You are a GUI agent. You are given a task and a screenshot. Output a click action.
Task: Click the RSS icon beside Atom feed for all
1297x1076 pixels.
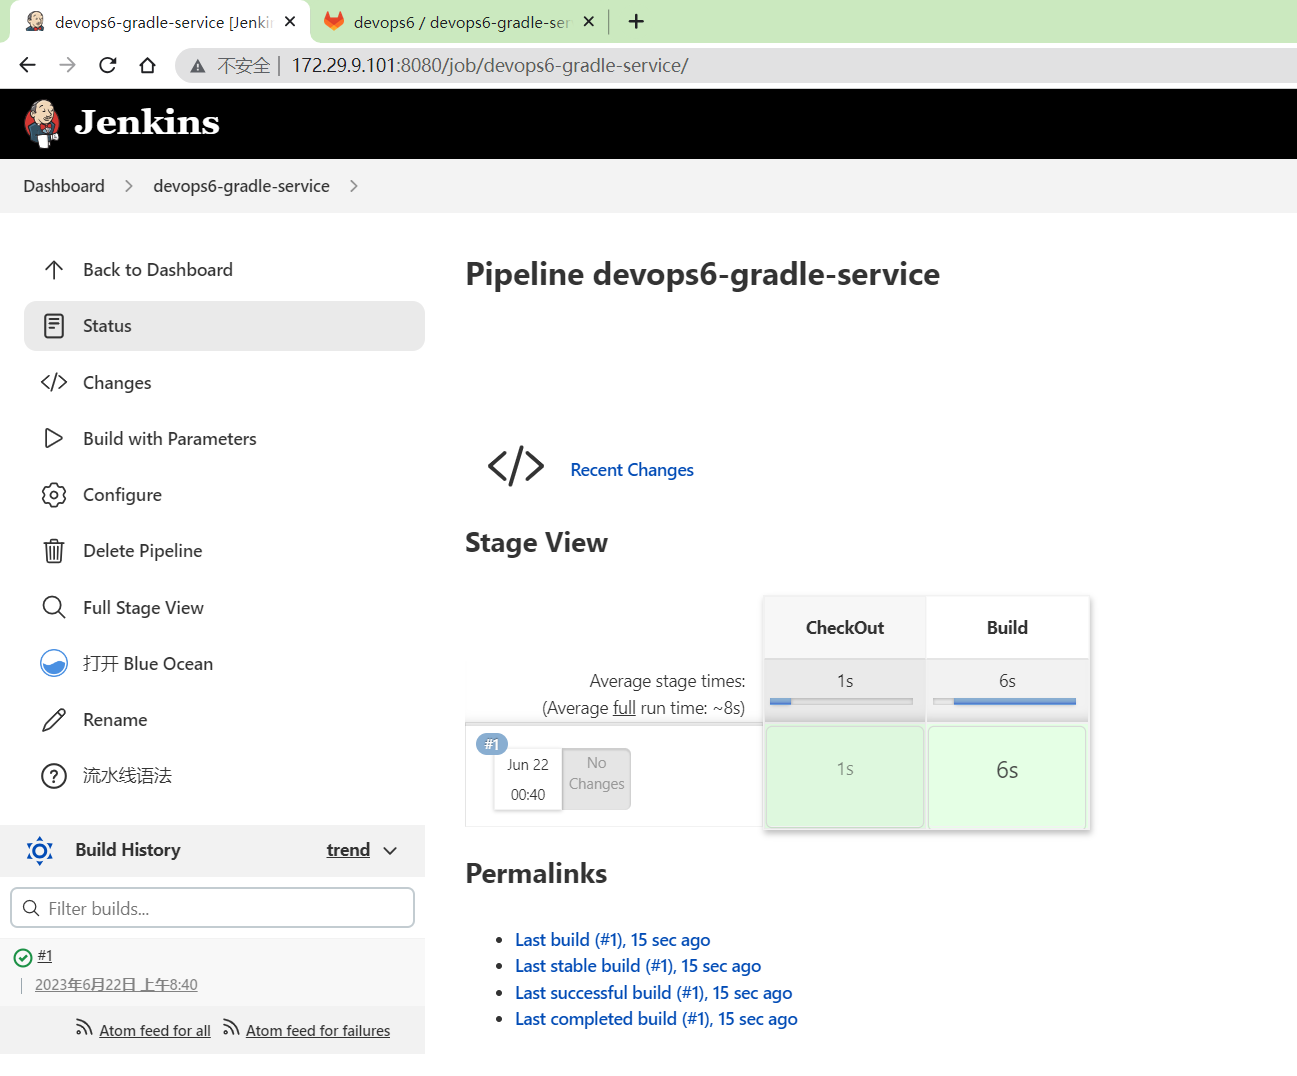coord(85,1028)
